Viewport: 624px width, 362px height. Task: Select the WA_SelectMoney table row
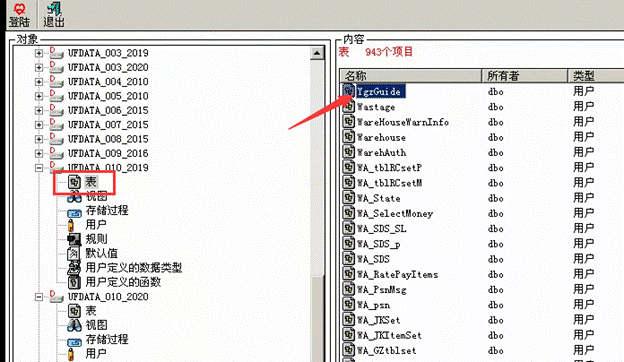[x=395, y=214]
